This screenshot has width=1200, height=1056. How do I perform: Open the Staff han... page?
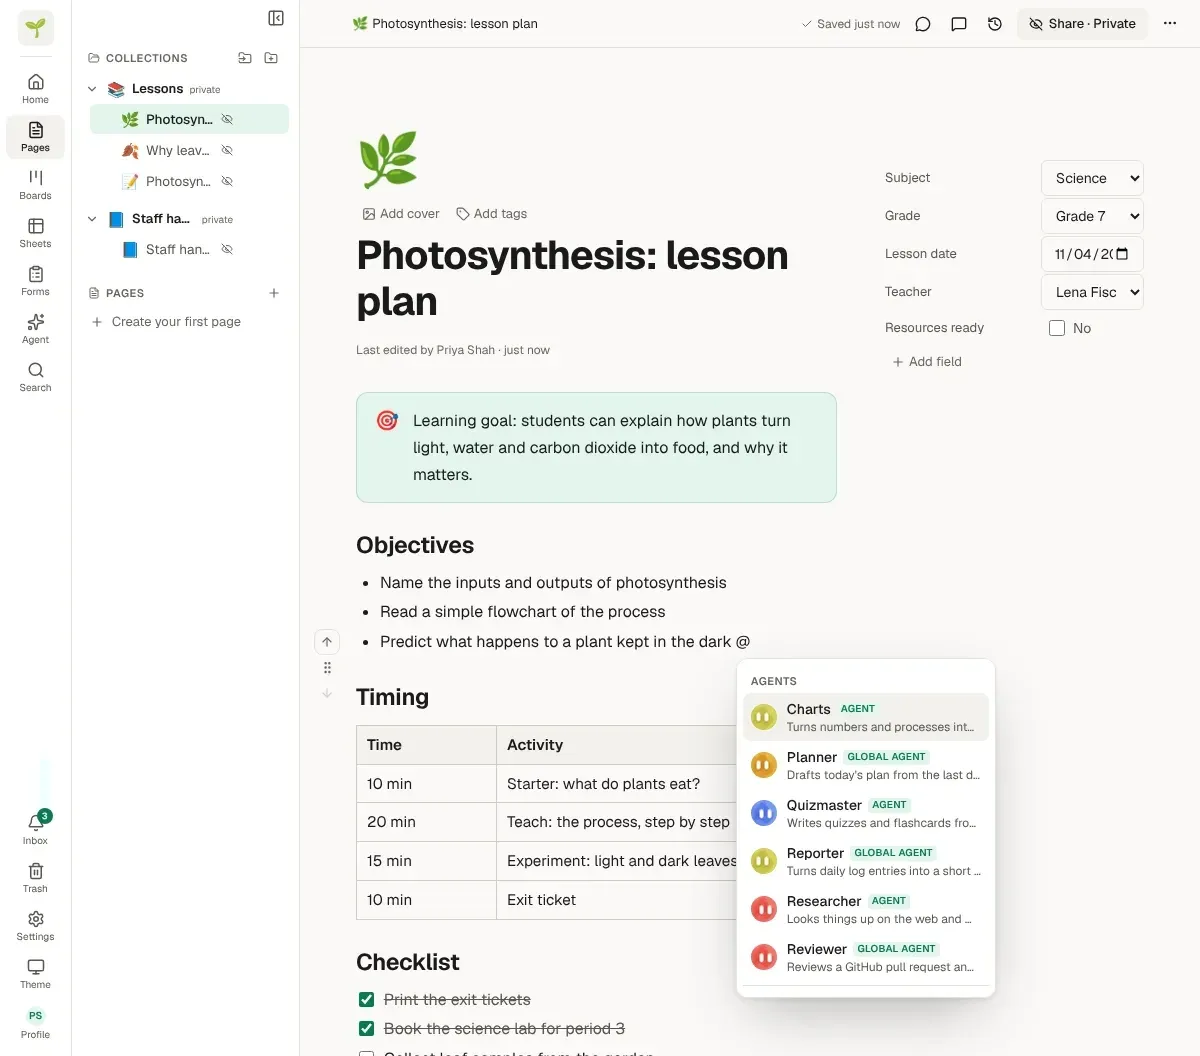(189, 249)
